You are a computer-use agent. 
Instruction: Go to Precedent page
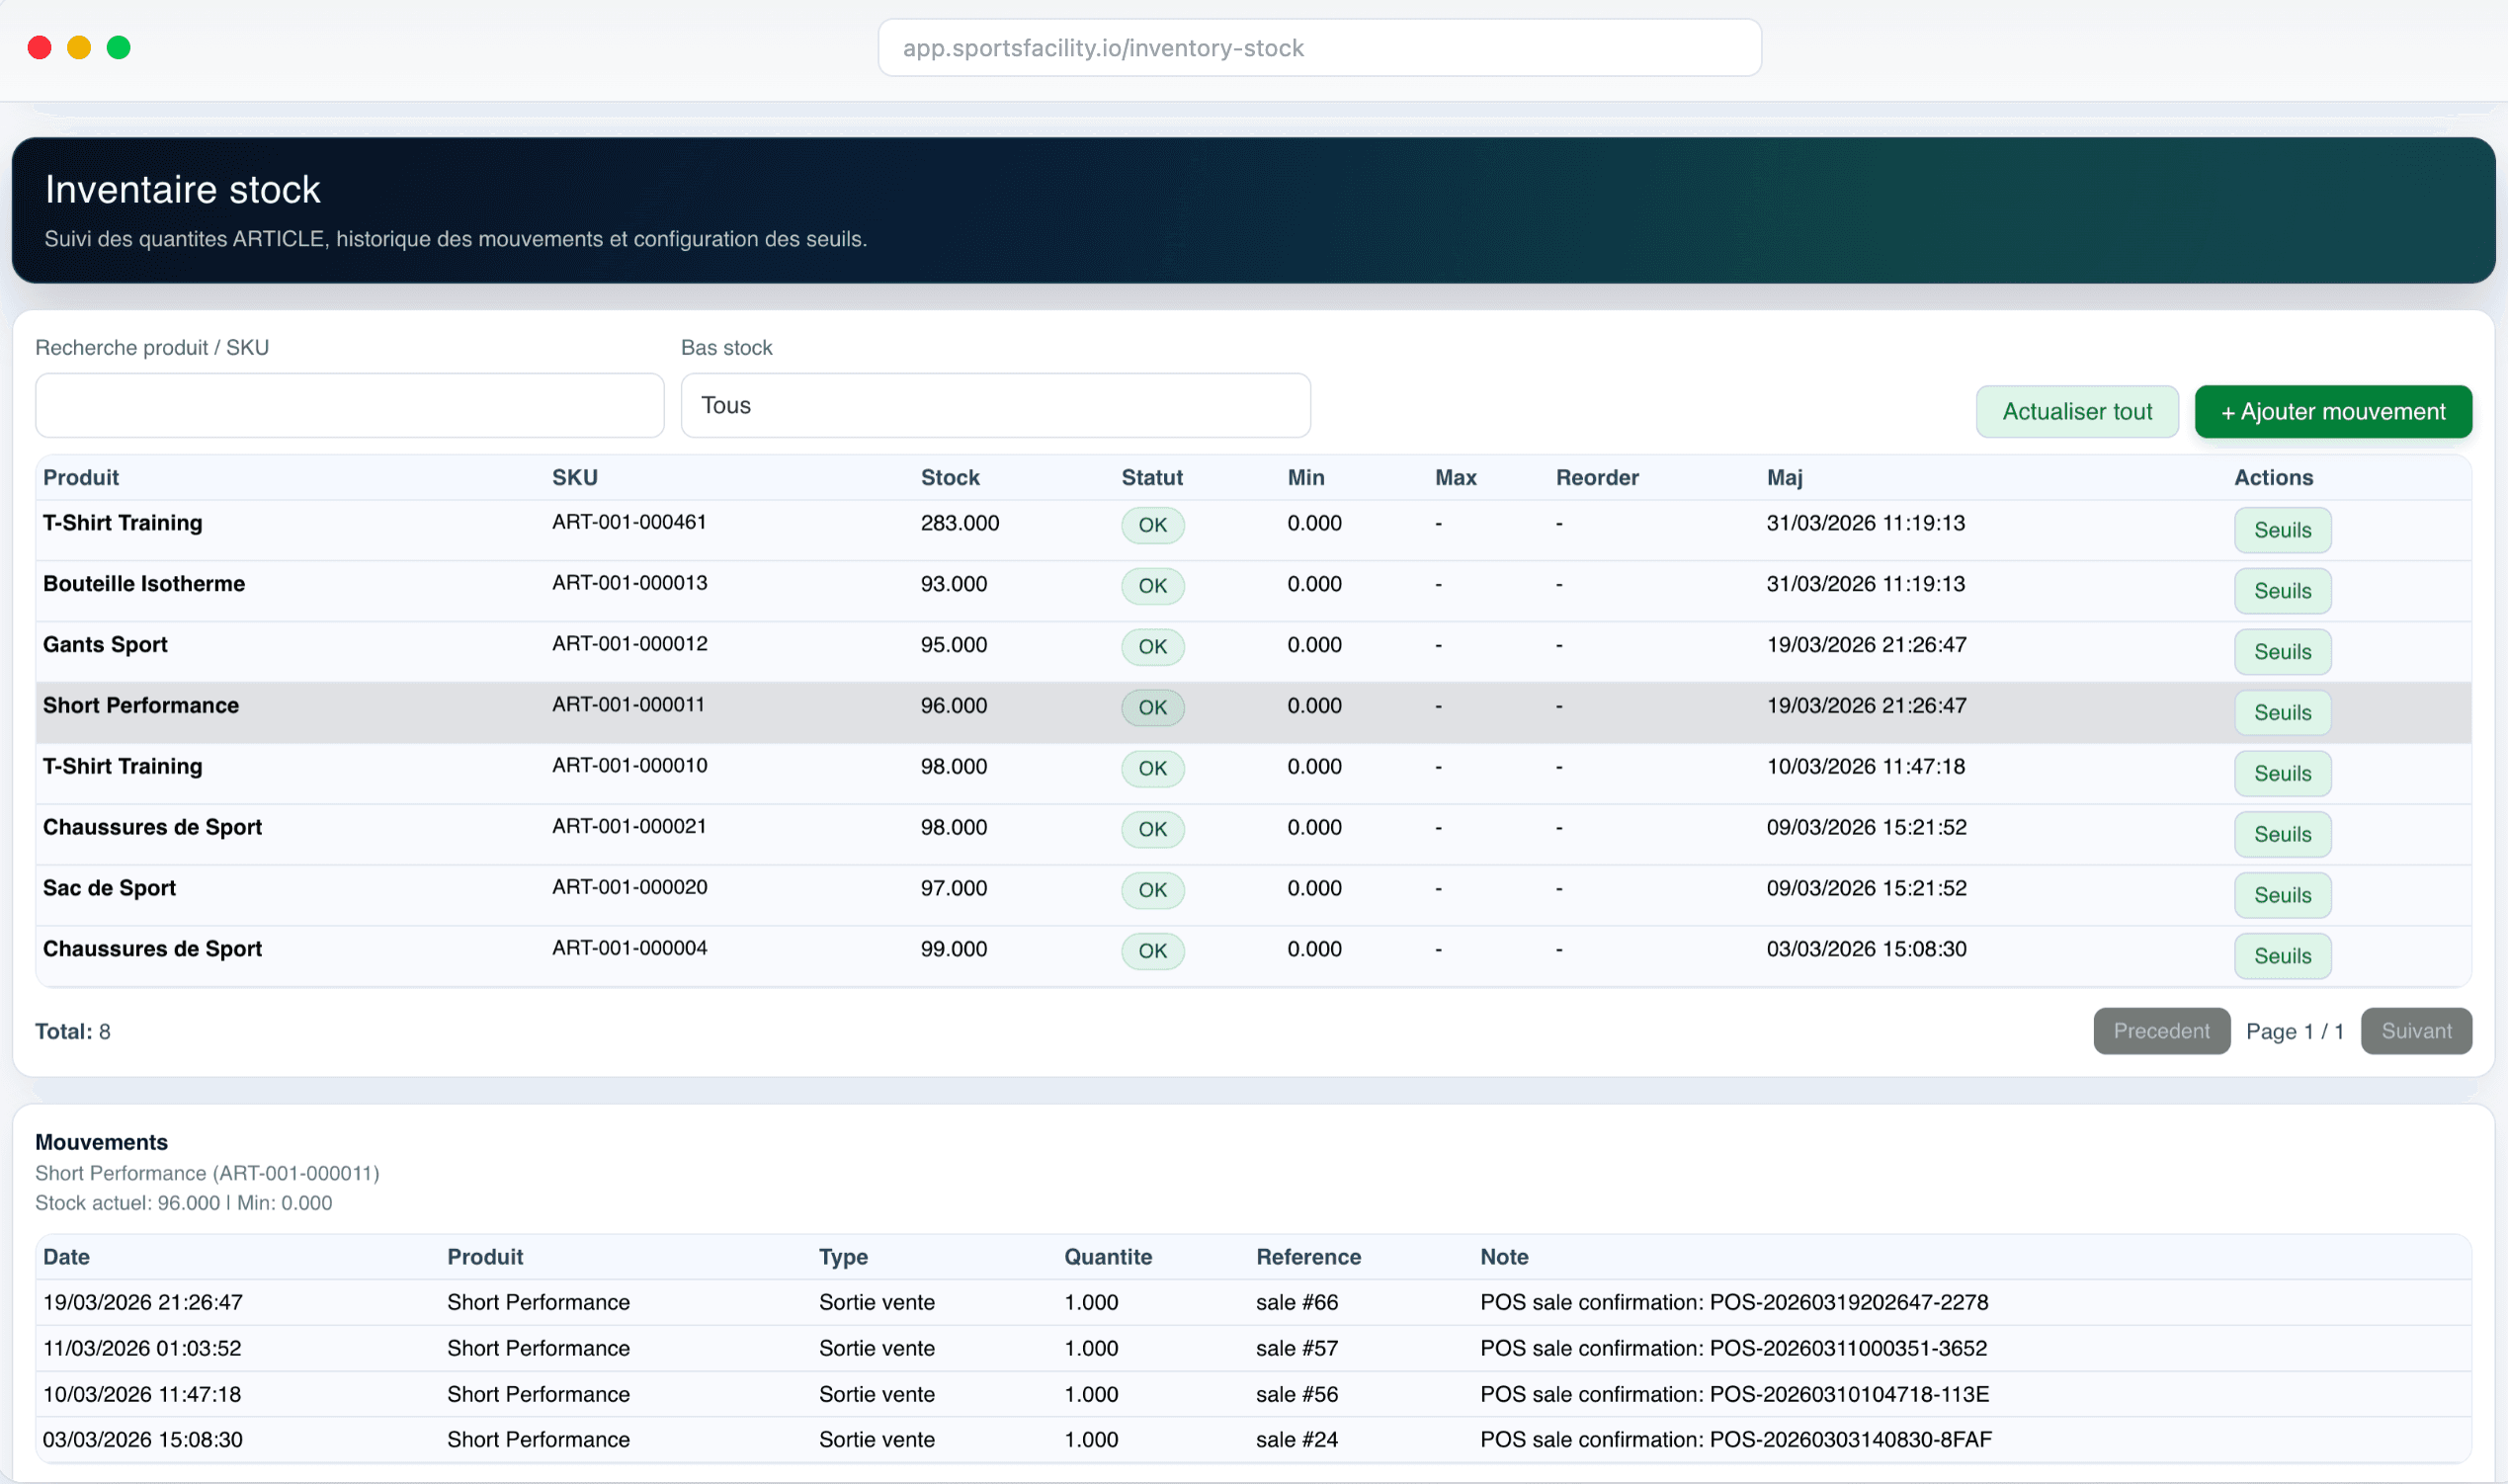click(2160, 1031)
